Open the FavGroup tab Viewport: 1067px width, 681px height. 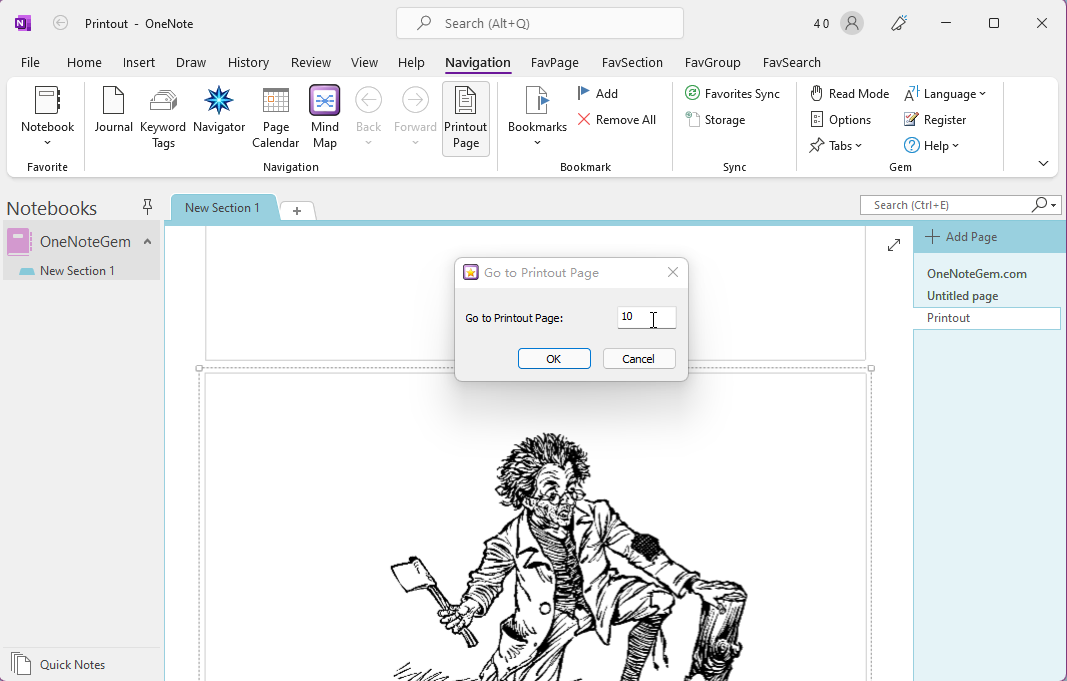point(712,63)
